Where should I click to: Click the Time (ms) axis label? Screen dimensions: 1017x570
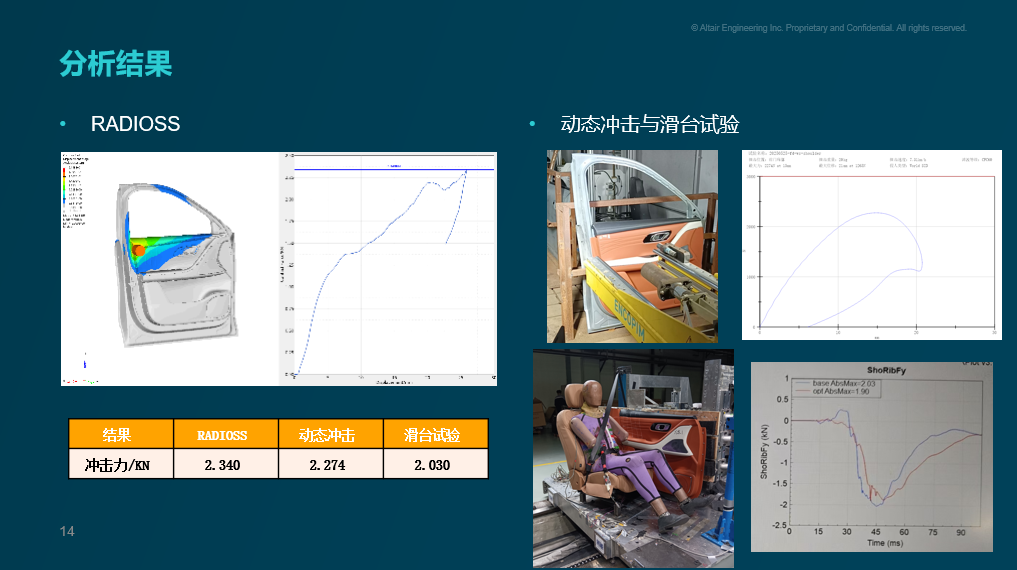pyautogui.click(x=885, y=543)
